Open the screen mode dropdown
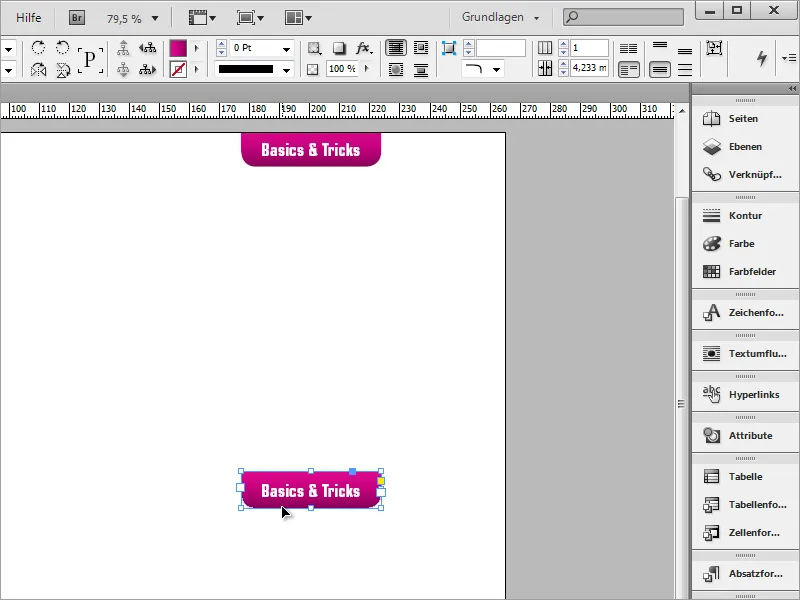The width and height of the screenshot is (800, 600). click(250, 18)
